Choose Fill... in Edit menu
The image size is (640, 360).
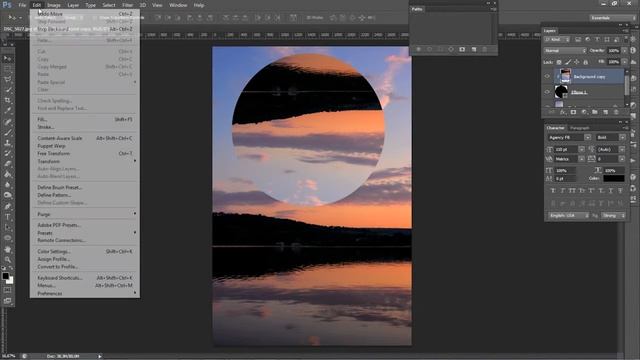84,119
